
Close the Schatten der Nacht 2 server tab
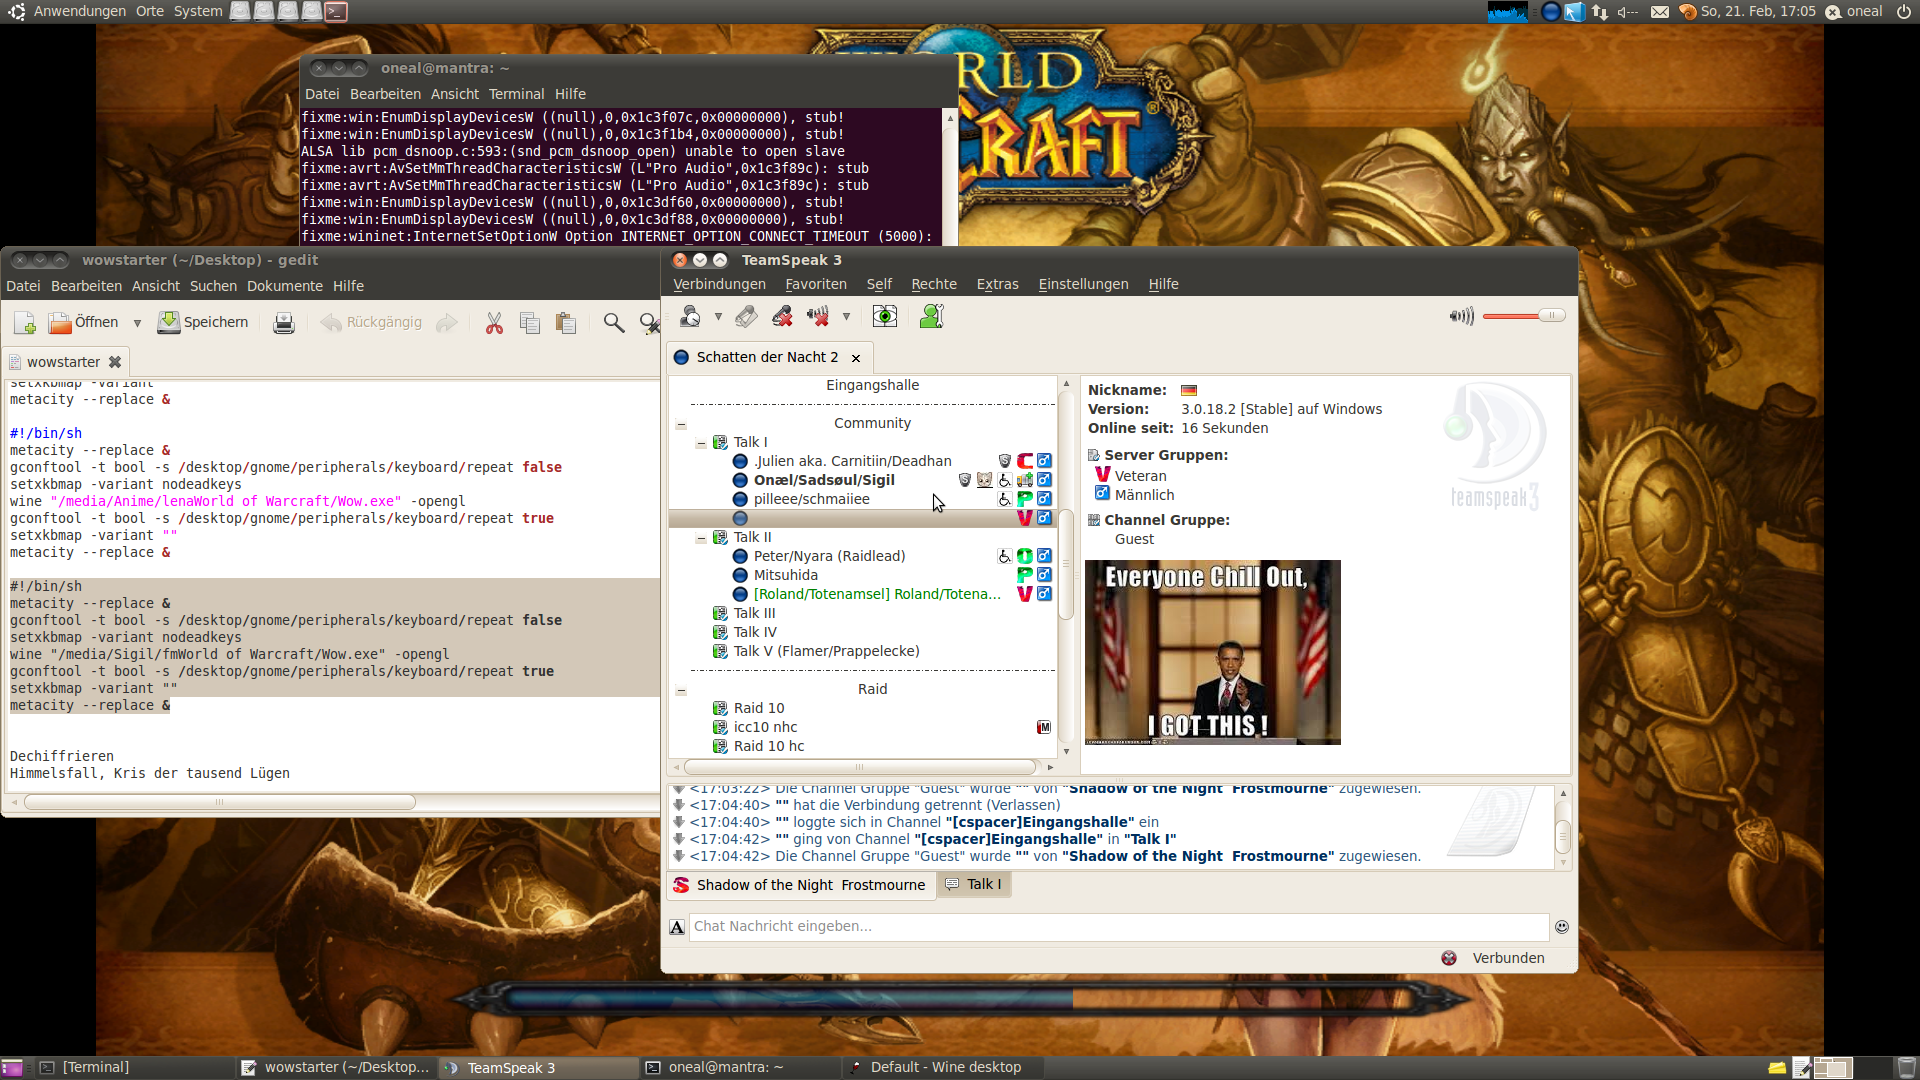[856, 358]
